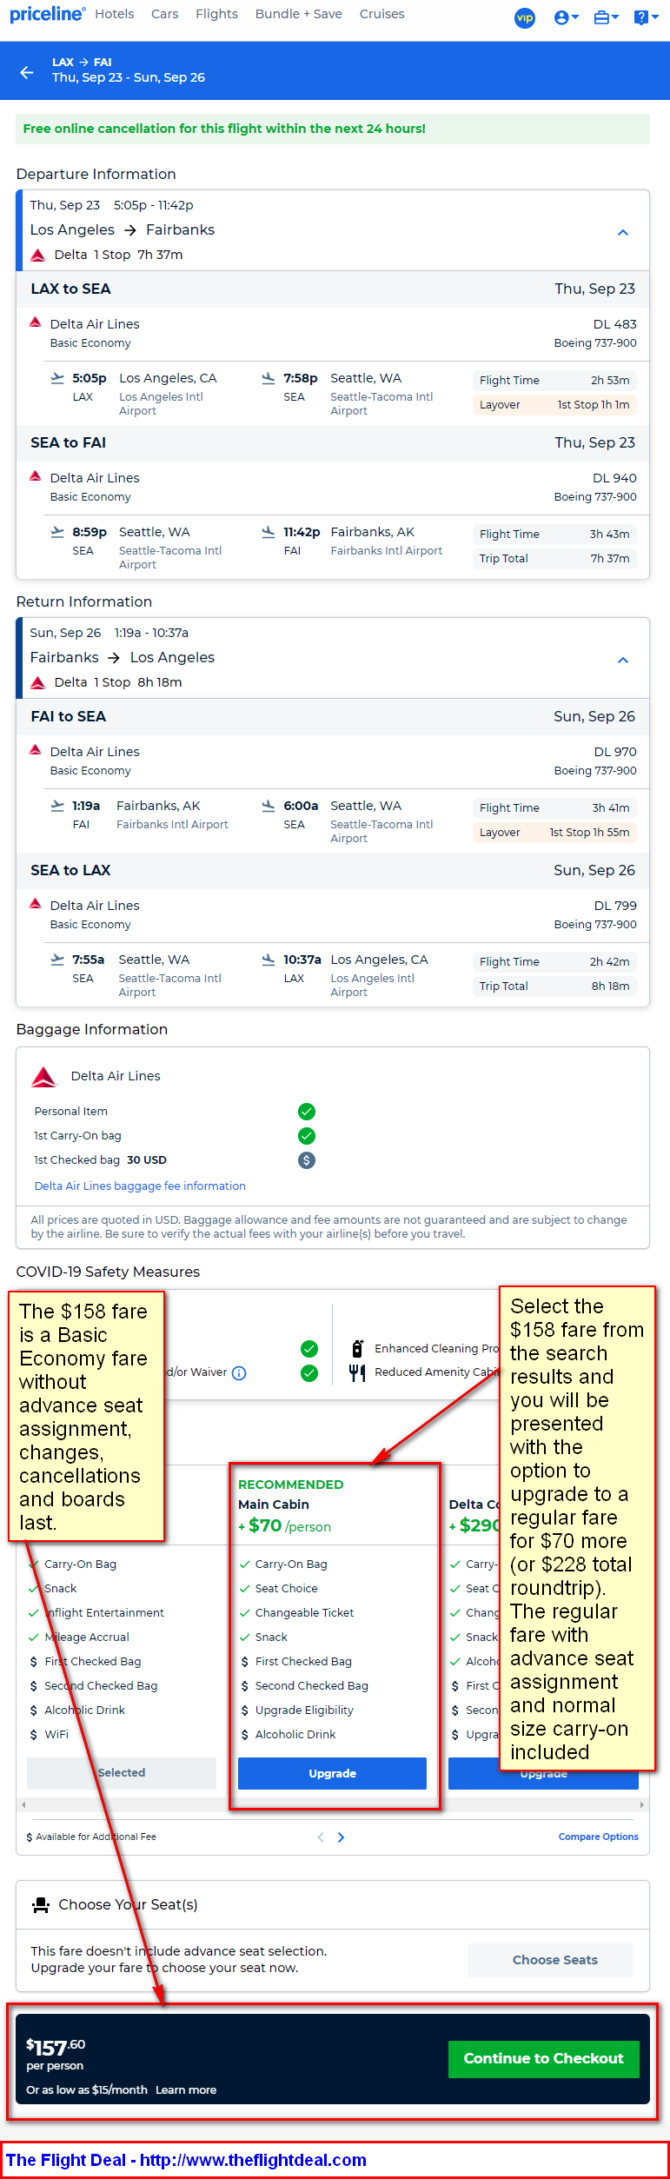Go to the Cruises section
This screenshot has height=2179, width=670.
pyautogui.click(x=382, y=14)
